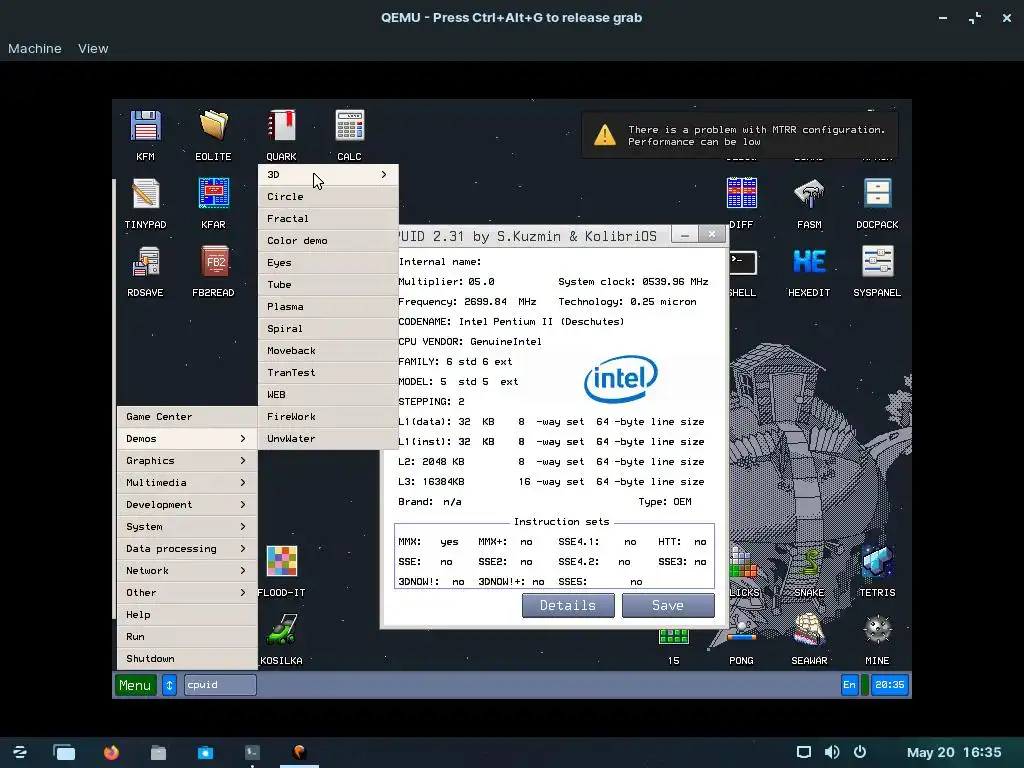The image size is (1024, 768).
Task: Click the green Menu button
Action: [135, 685]
